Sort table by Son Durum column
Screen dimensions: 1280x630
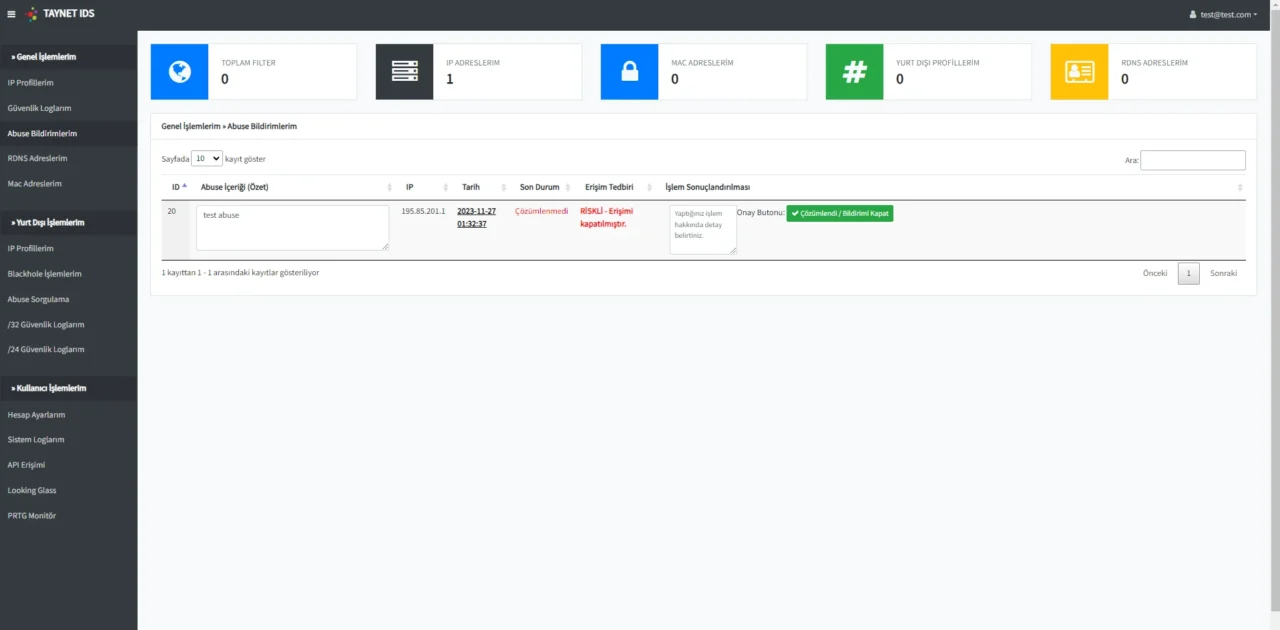[542, 187]
